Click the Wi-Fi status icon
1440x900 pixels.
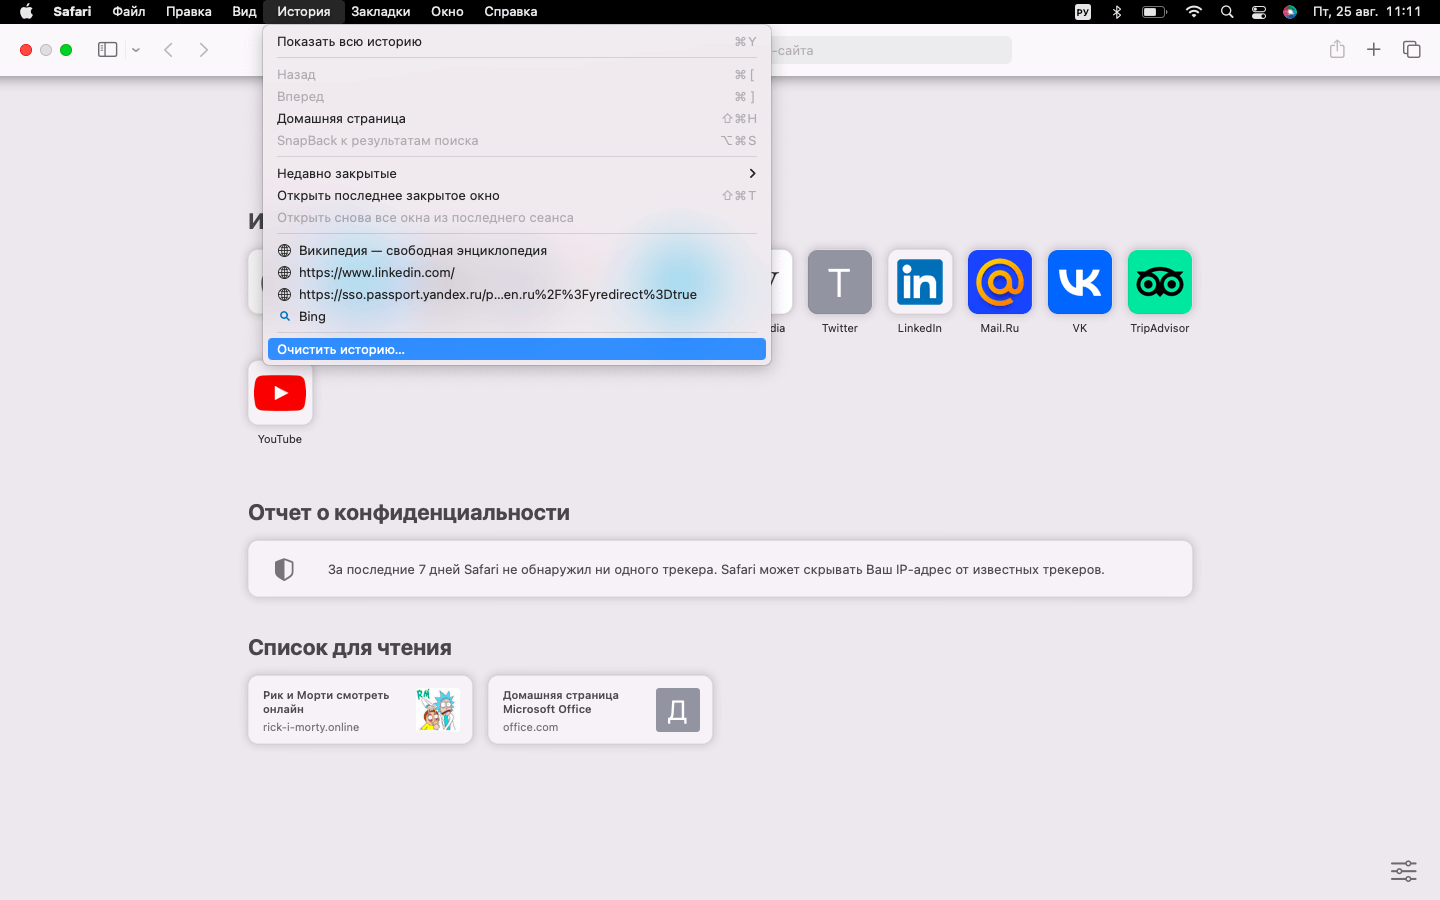pos(1193,12)
